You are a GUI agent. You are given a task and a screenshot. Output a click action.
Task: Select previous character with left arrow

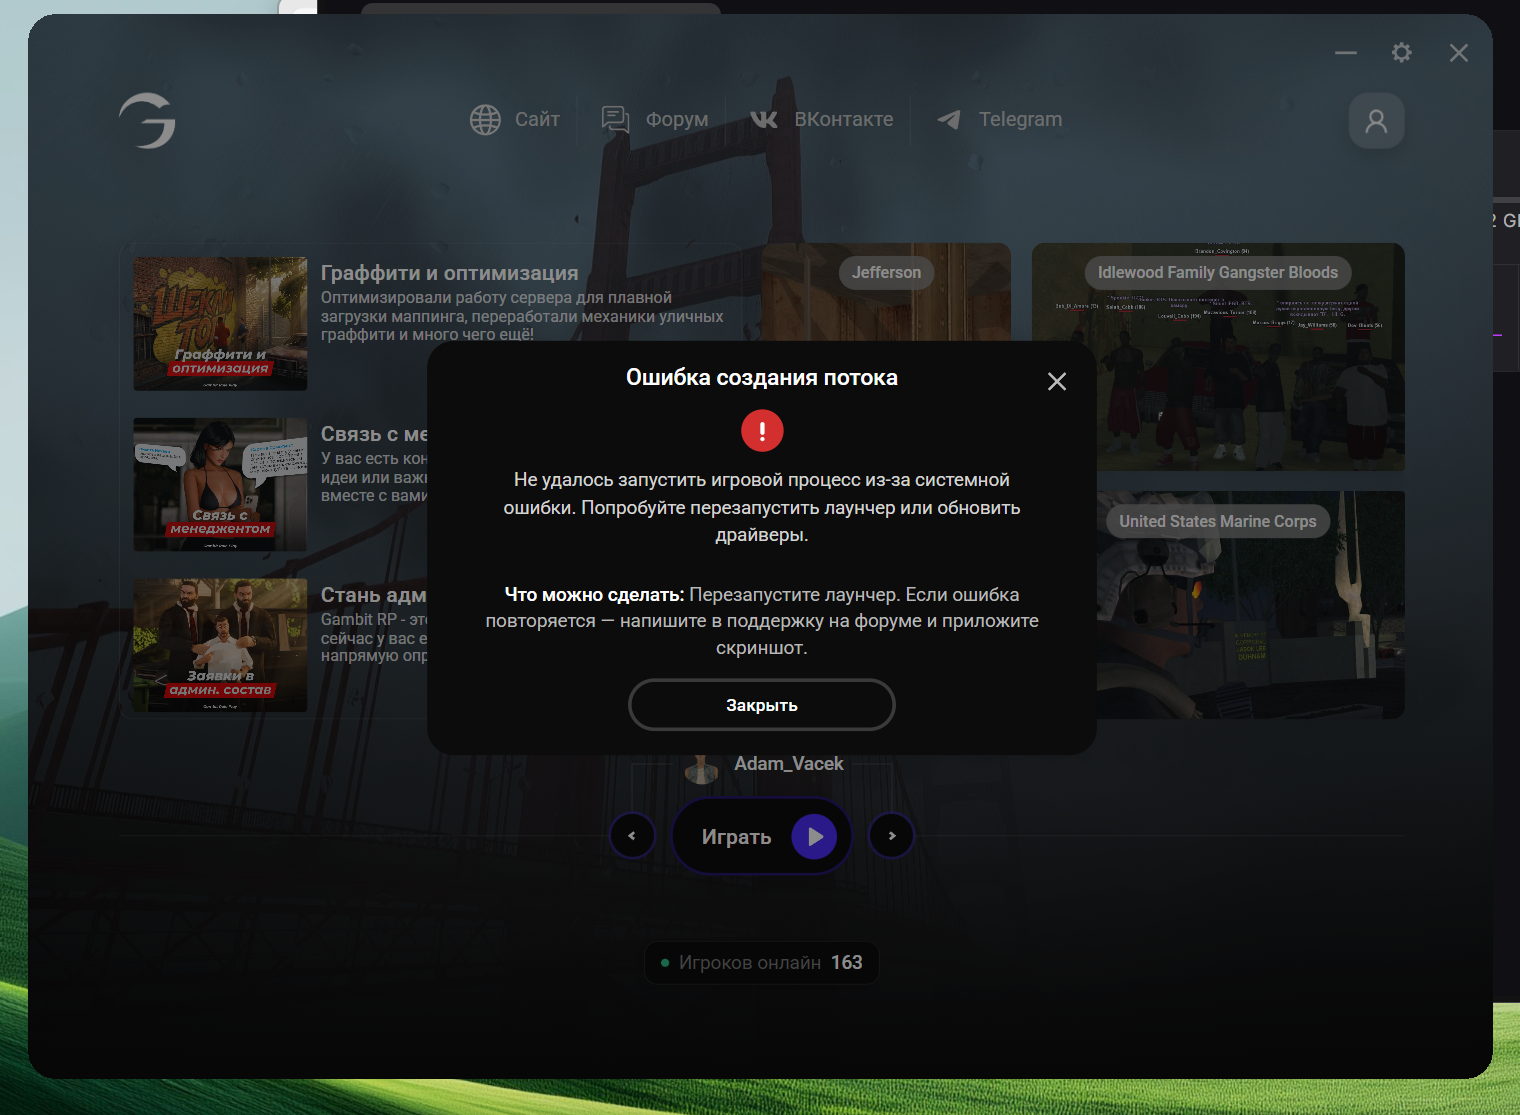pos(632,836)
